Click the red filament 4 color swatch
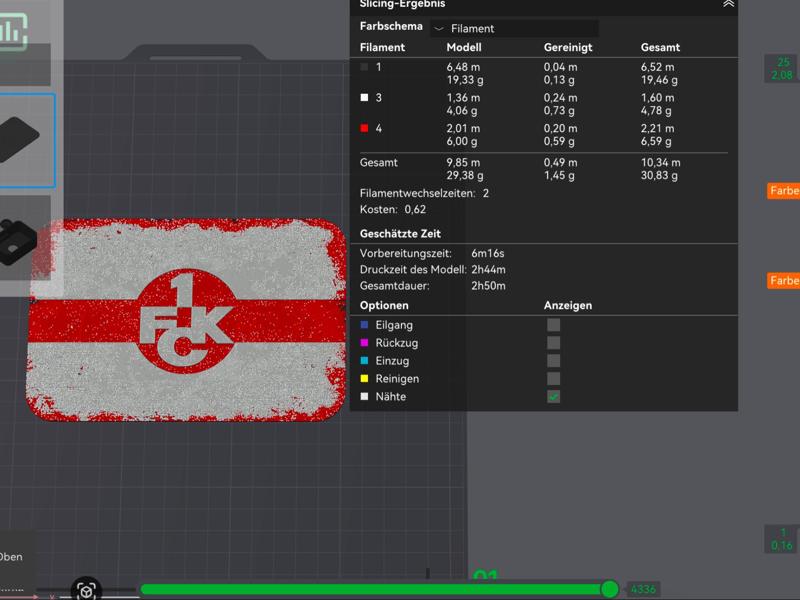The image size is (800, 600). click(365, 129)
